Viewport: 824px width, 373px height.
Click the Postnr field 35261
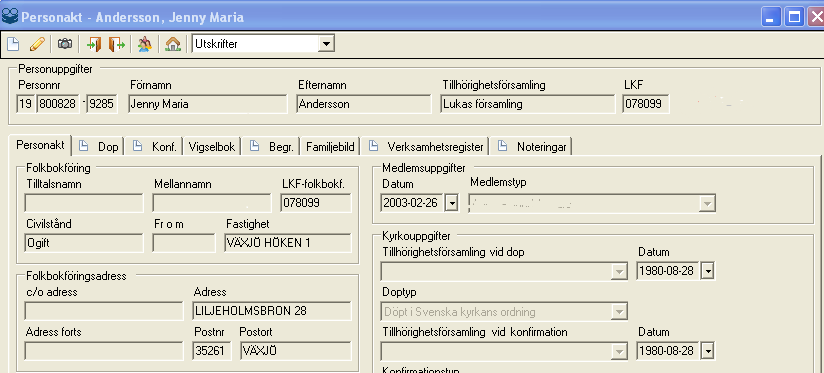212,351
